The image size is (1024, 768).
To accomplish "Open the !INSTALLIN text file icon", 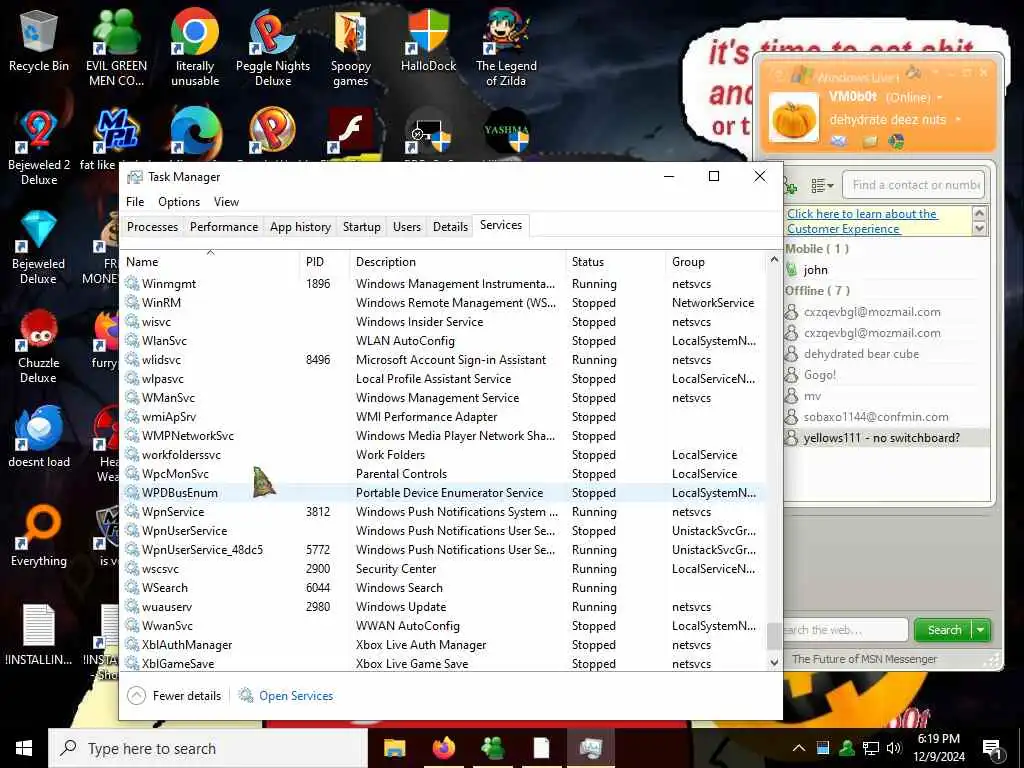I will [x=39, y=635].
